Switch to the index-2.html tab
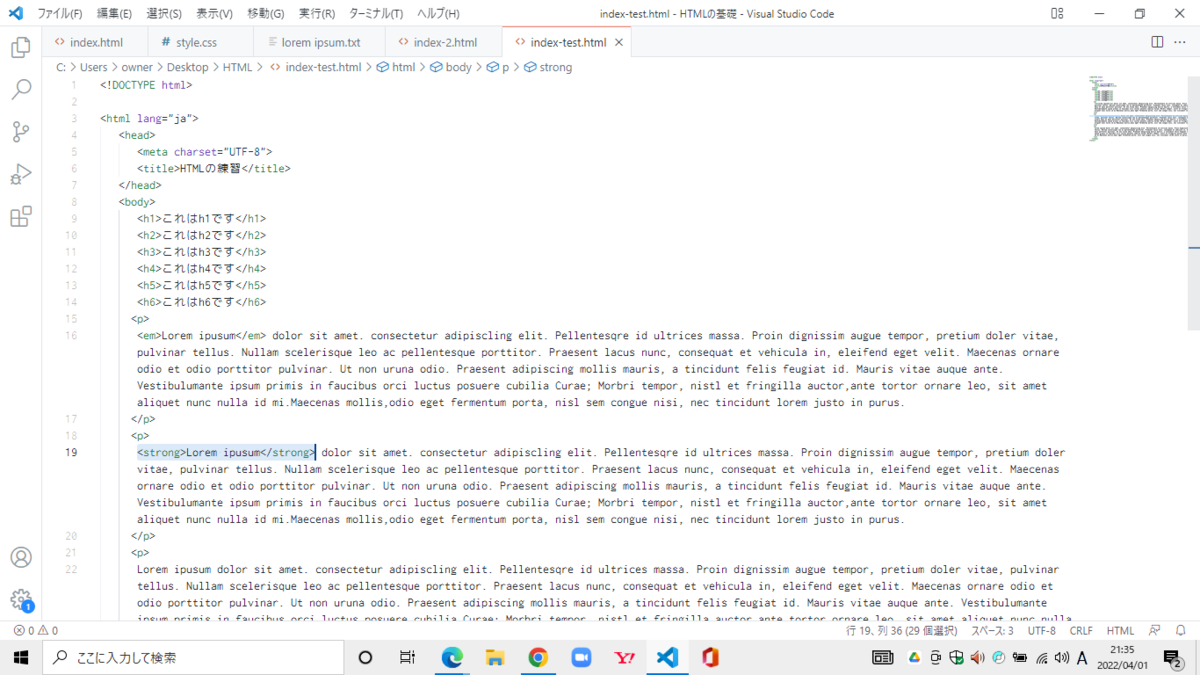Image resolution: width=1200 pixels, height=675 pixels. point(445,43)
